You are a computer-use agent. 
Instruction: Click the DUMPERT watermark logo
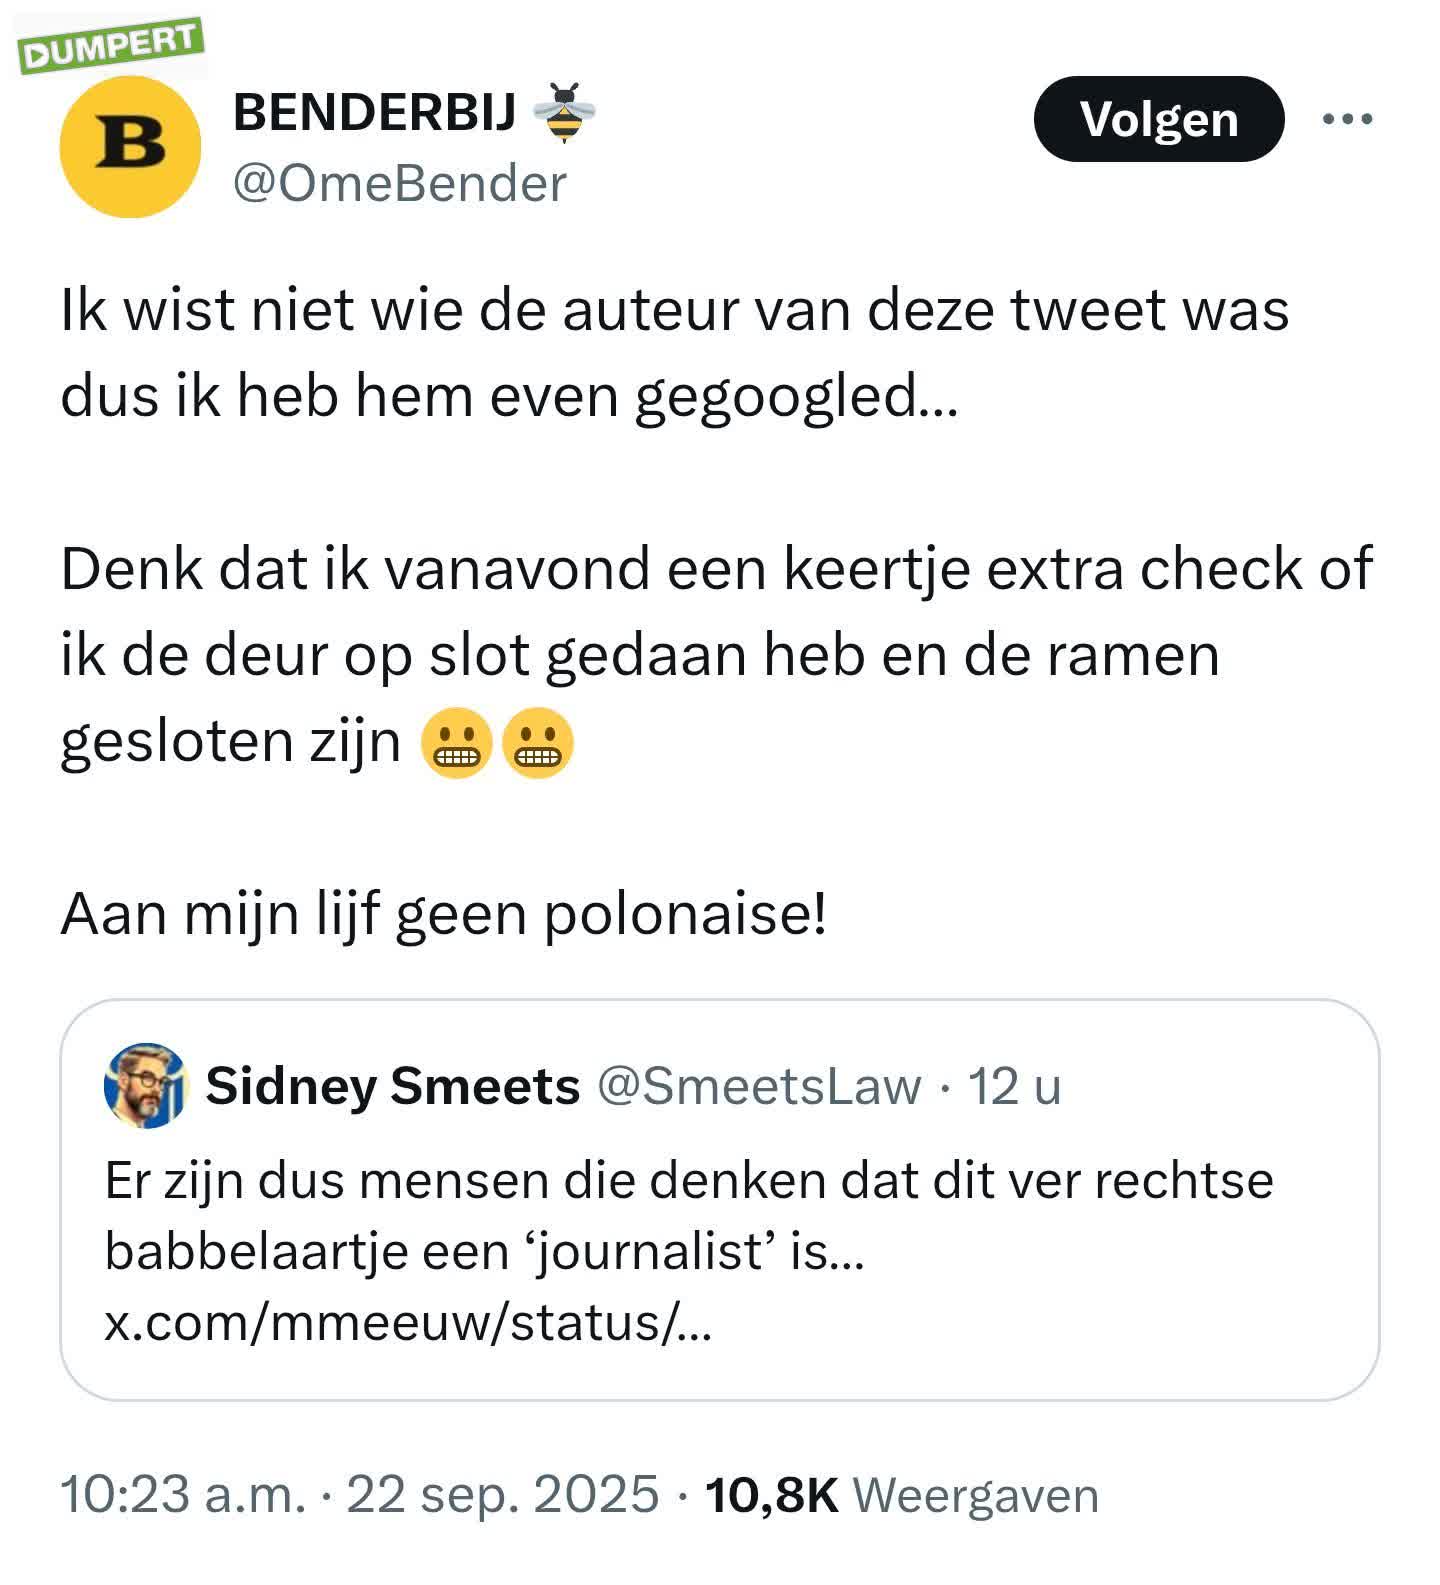point(112,47)
